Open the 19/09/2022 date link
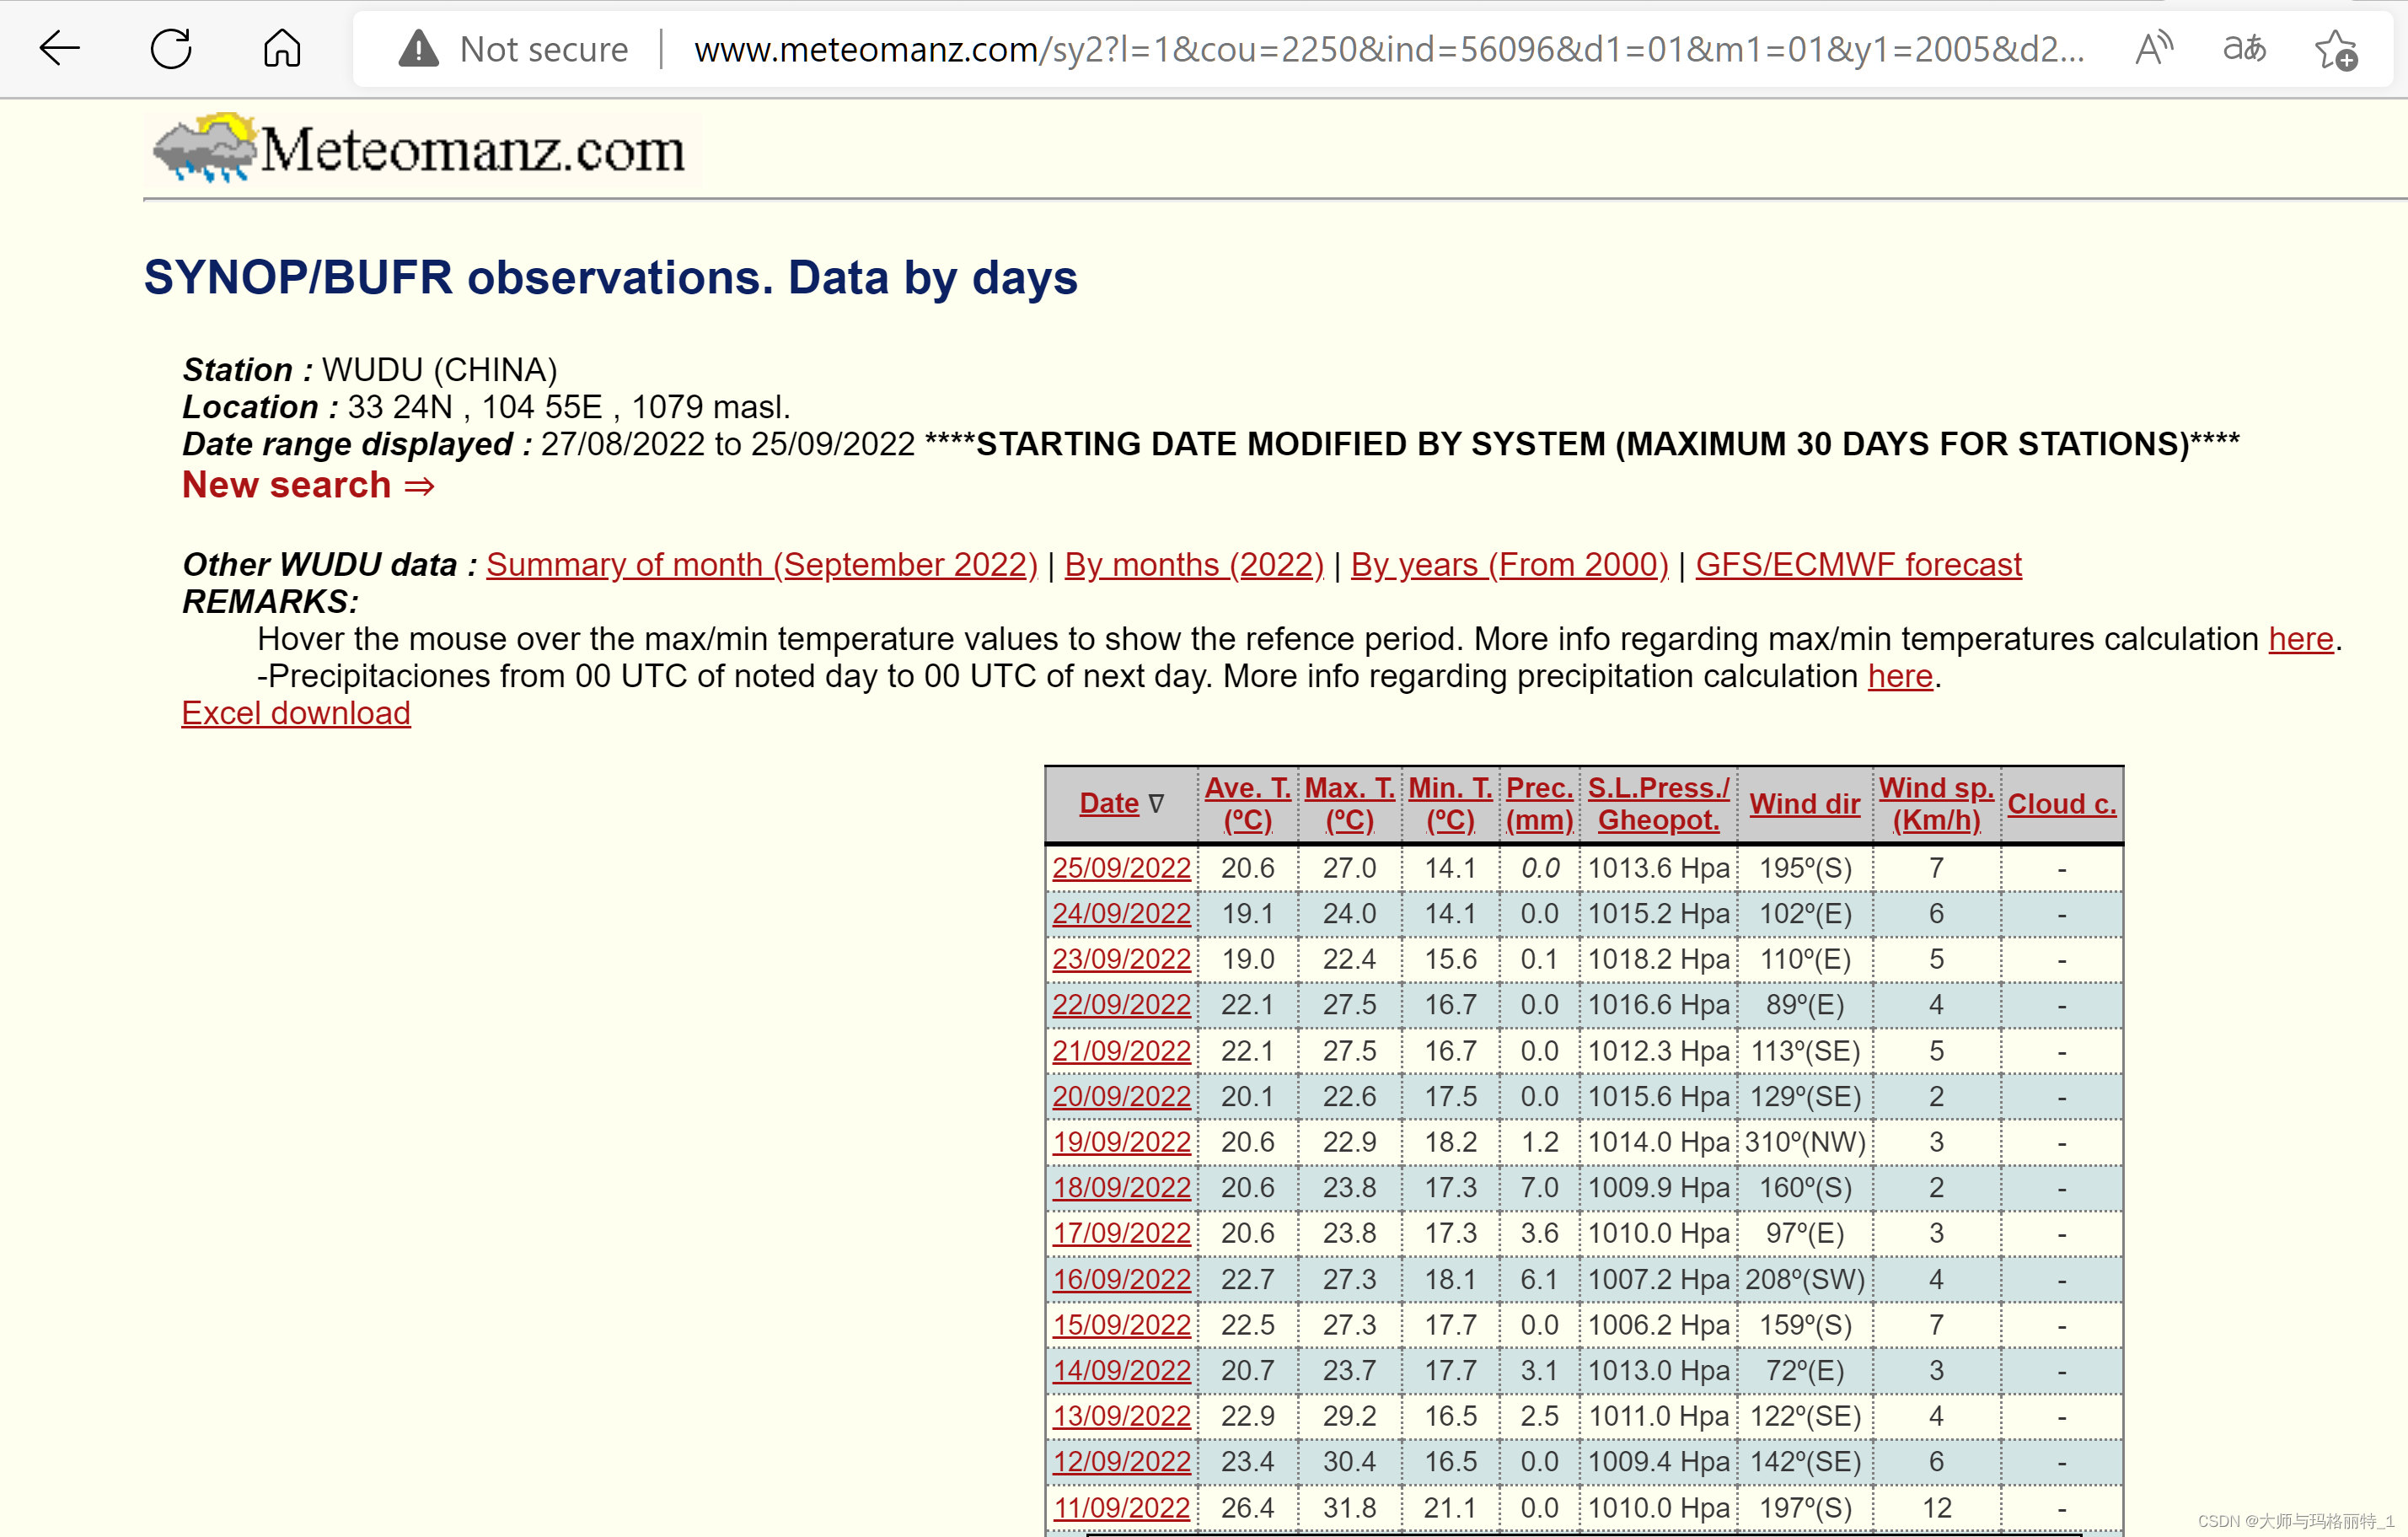The image size is (2408, 1537). pos(1121,1142)
